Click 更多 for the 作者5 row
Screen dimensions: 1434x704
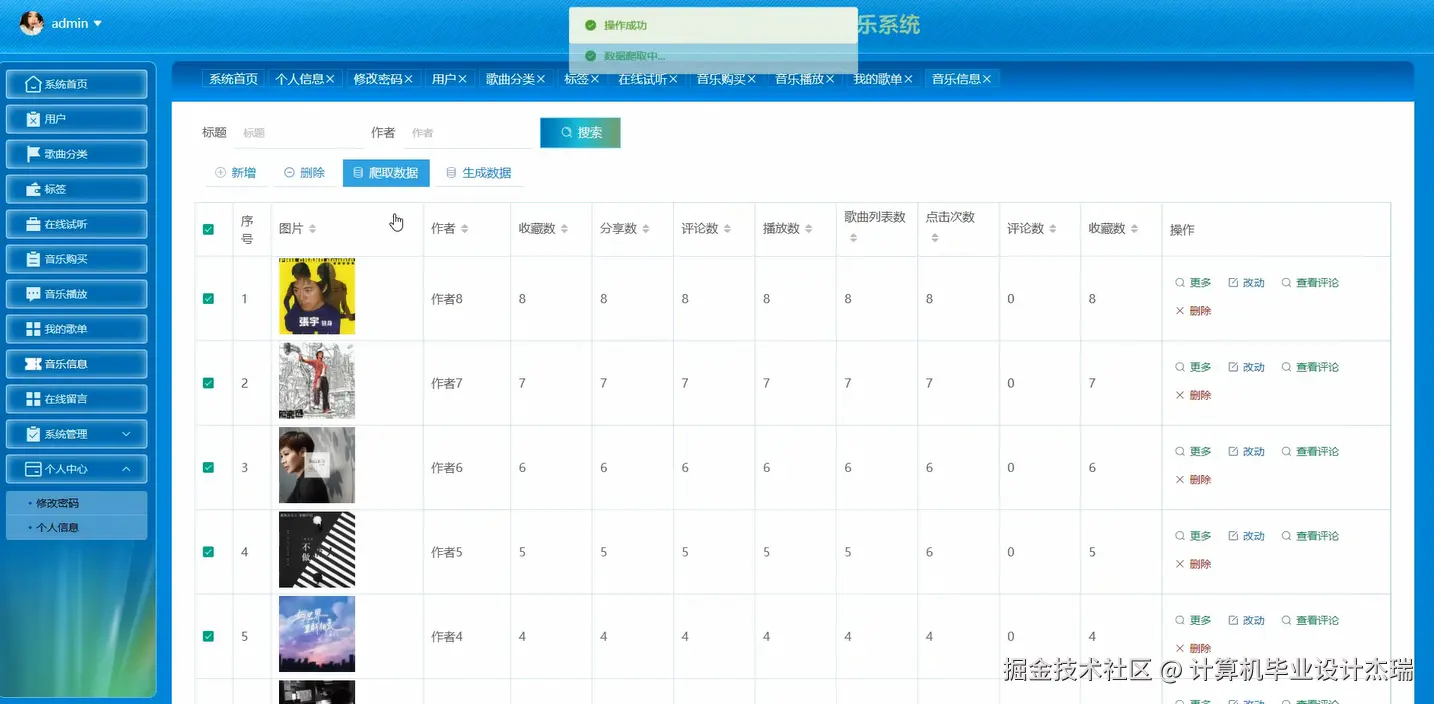point(1193,536)
